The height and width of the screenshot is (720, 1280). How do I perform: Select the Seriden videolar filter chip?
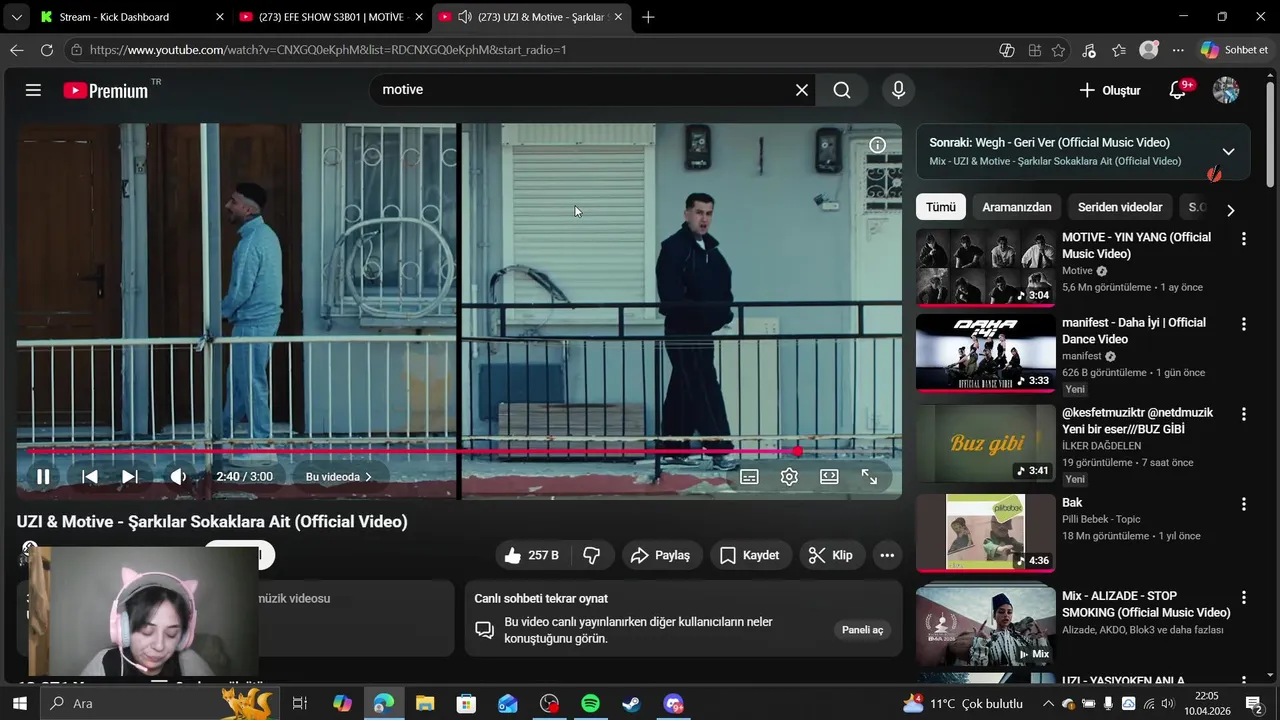pos(1120,207)
